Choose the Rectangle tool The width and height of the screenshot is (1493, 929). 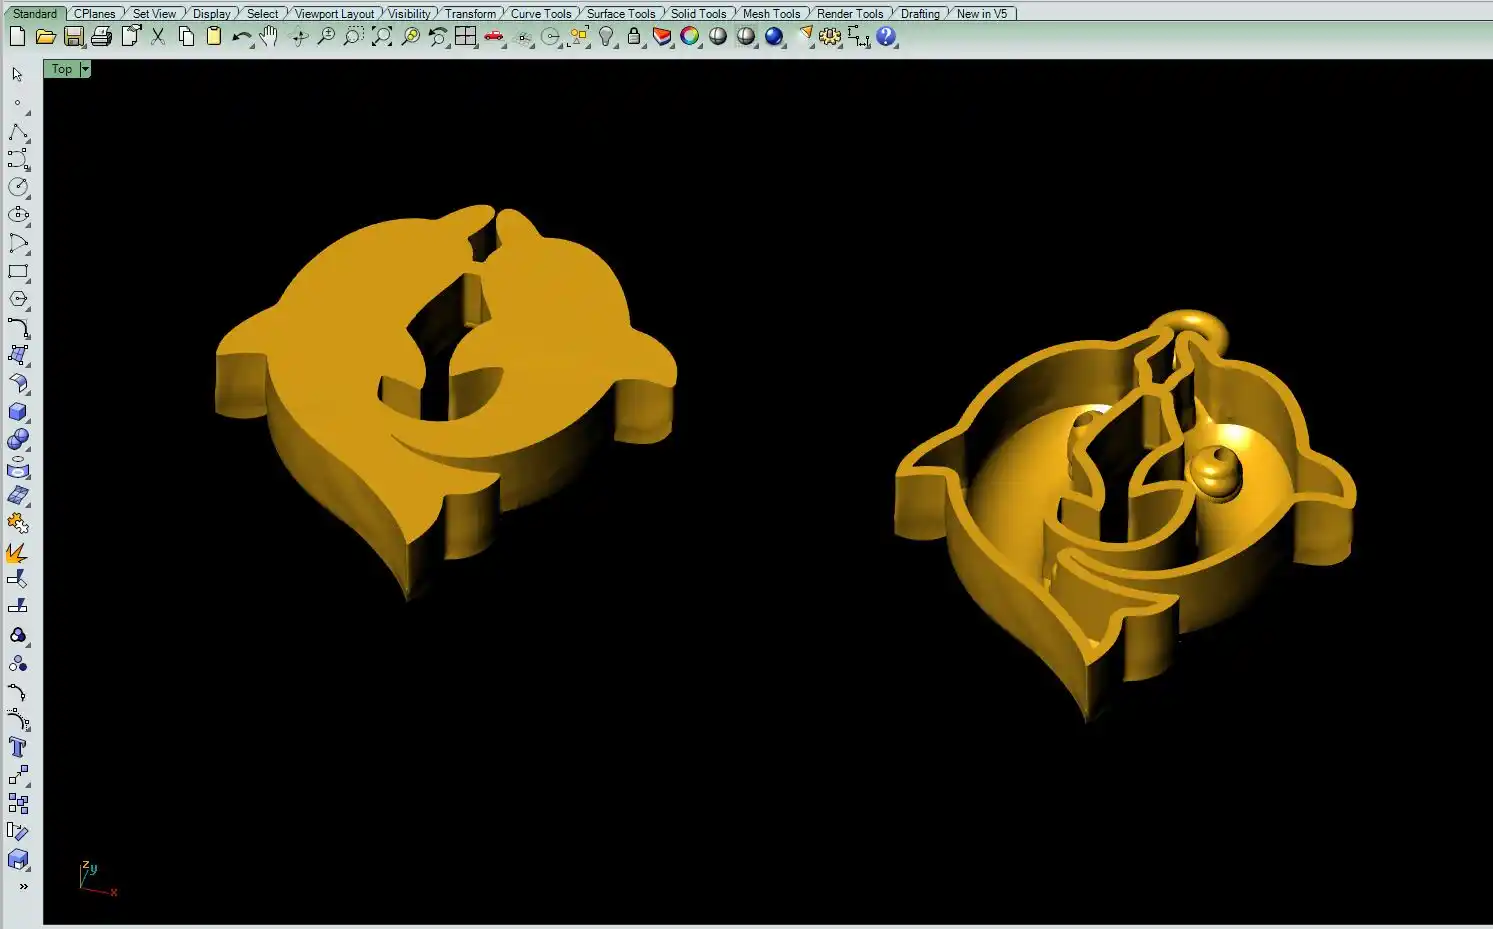point(17,272)
